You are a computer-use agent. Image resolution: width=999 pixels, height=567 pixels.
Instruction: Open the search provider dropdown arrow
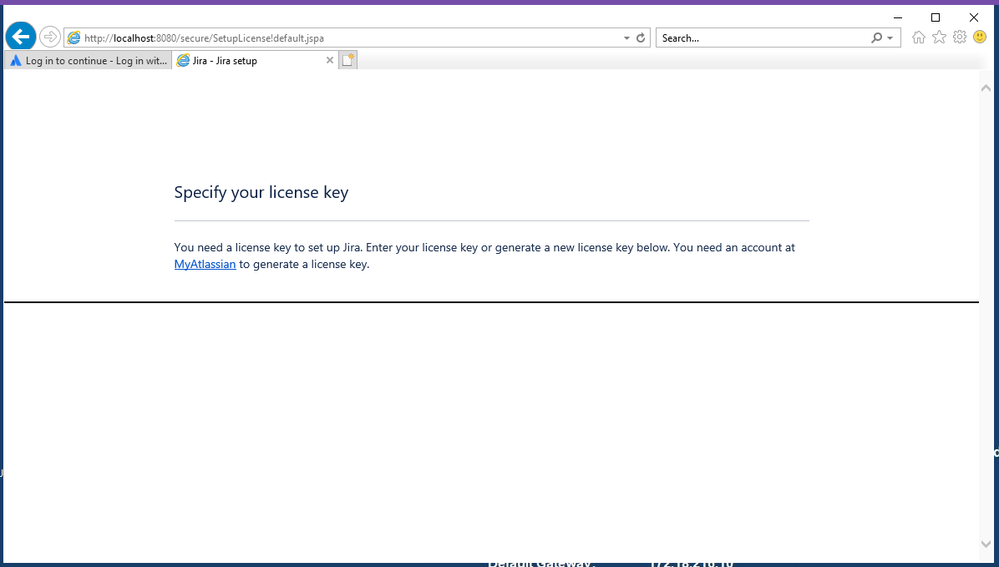(x=890, y=38)
